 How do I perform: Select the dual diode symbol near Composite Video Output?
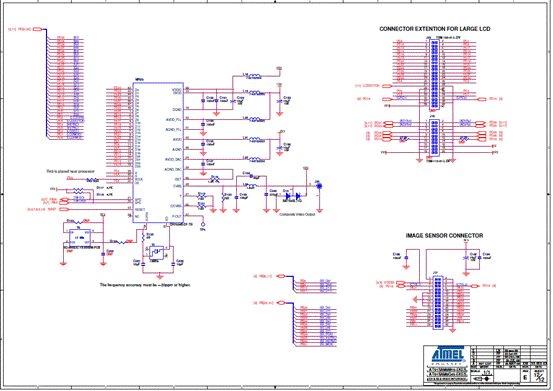pos(293,195)
